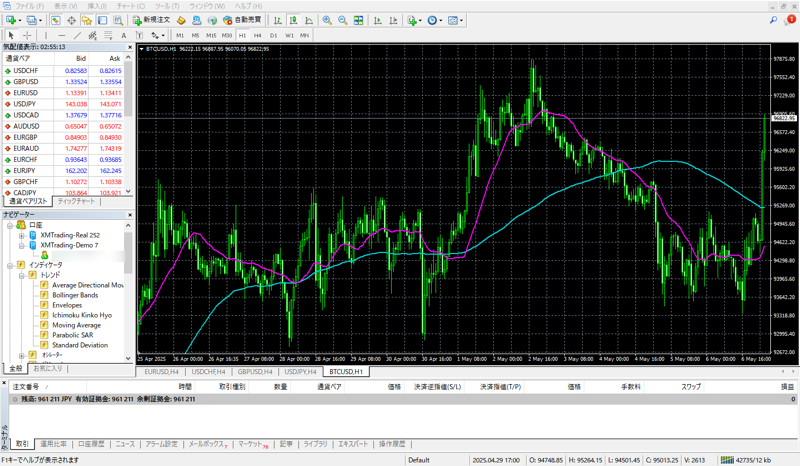The image size is (800, 466).
Task: Open the new chart toolbar icon
Action: 11,20
